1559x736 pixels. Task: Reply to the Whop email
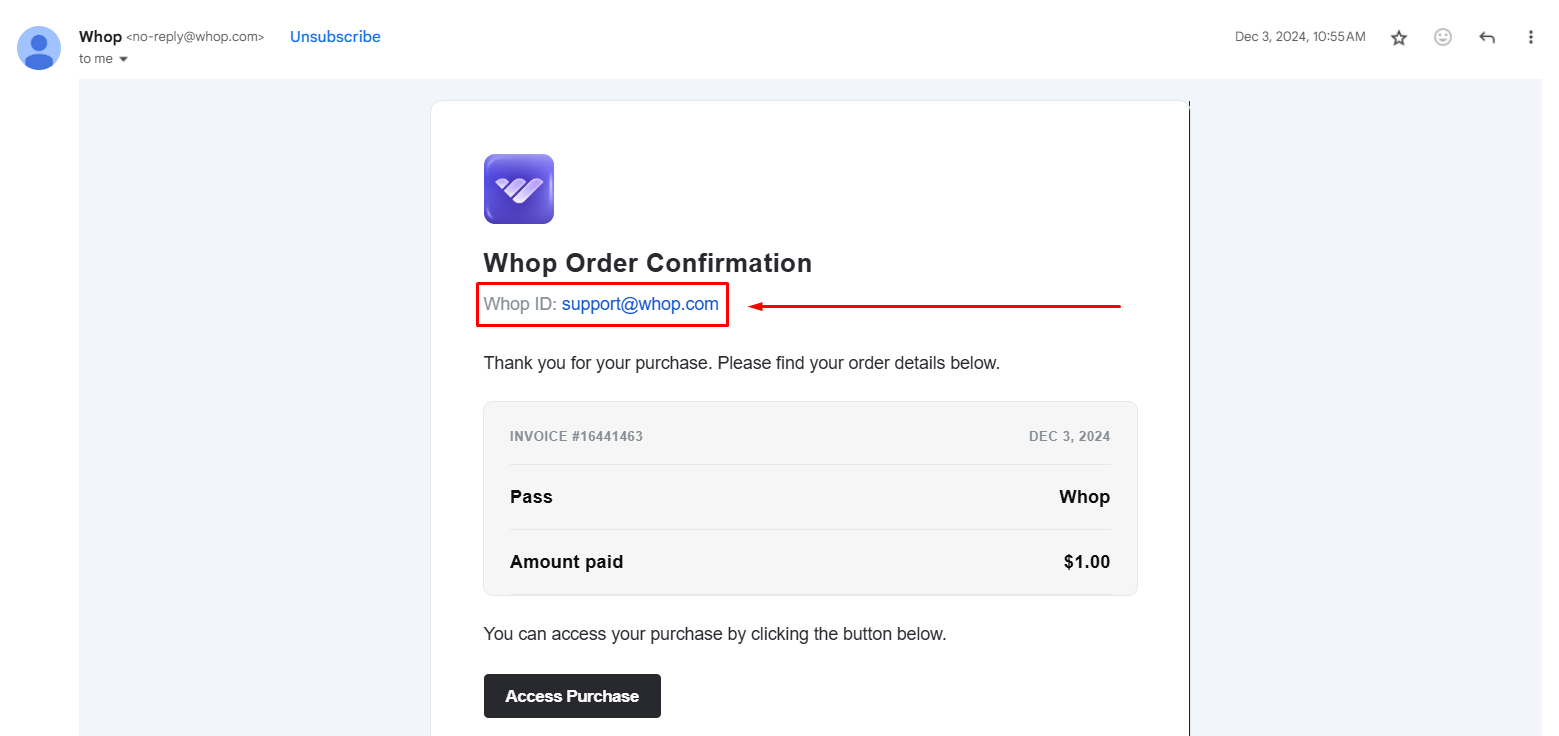[x=1487, y=37]
